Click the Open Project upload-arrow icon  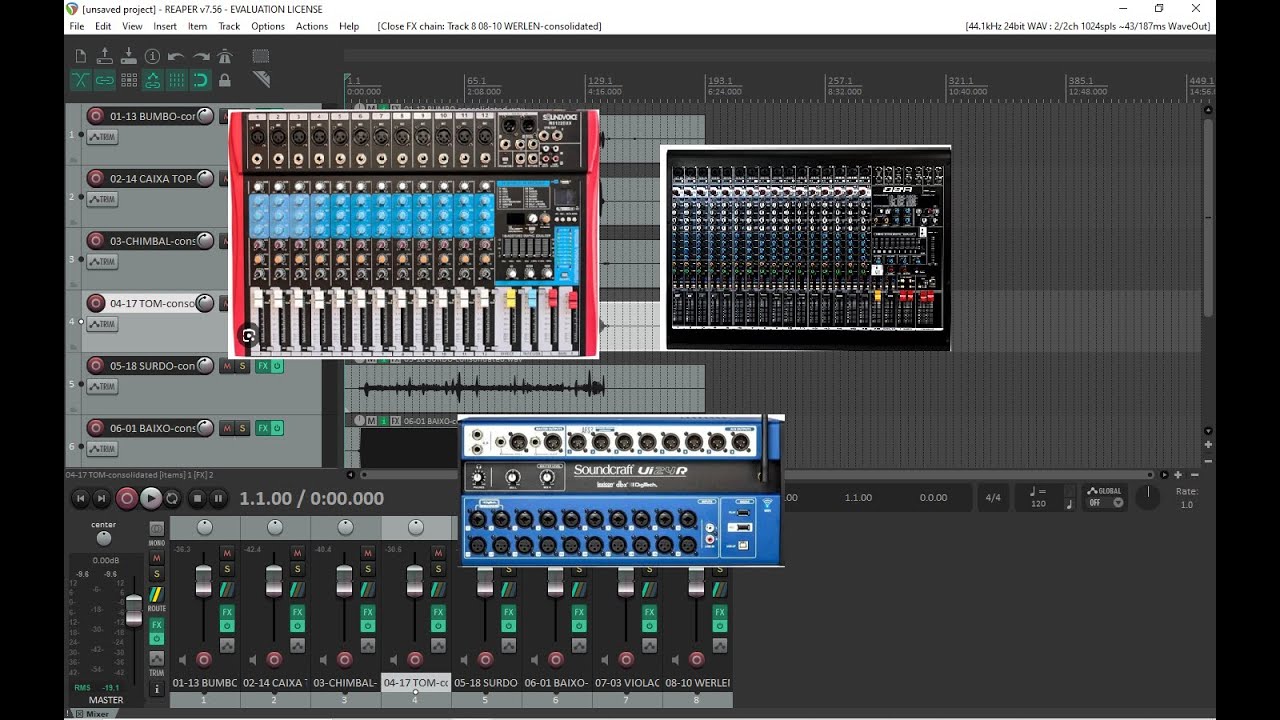[105, 56]
